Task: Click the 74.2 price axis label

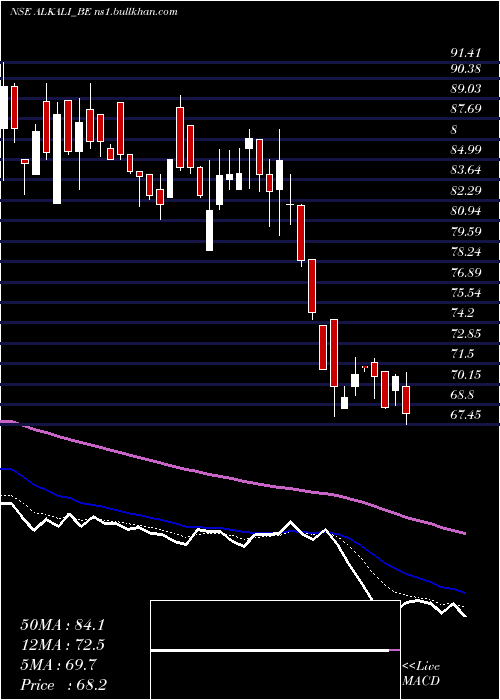Action: click(x=462, y=313)
